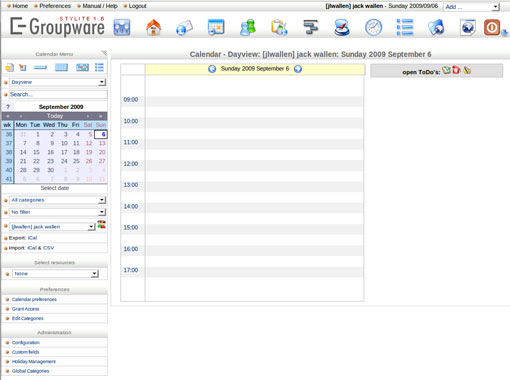This screenshot has width=510, height=380.
Task: Open the Home house icon
Action: point(153,27)
